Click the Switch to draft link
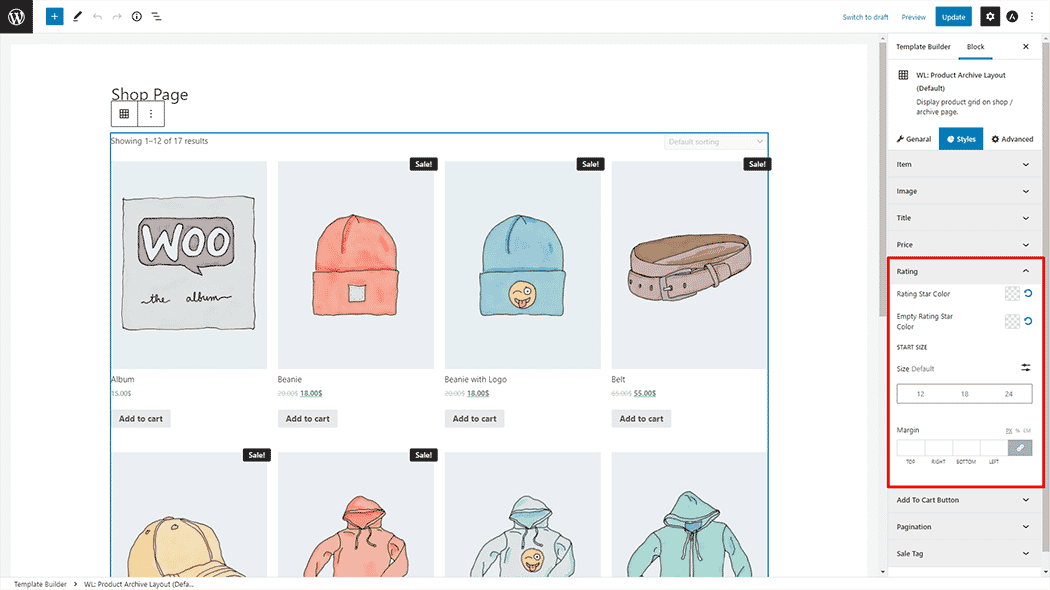 coord(865,17)
